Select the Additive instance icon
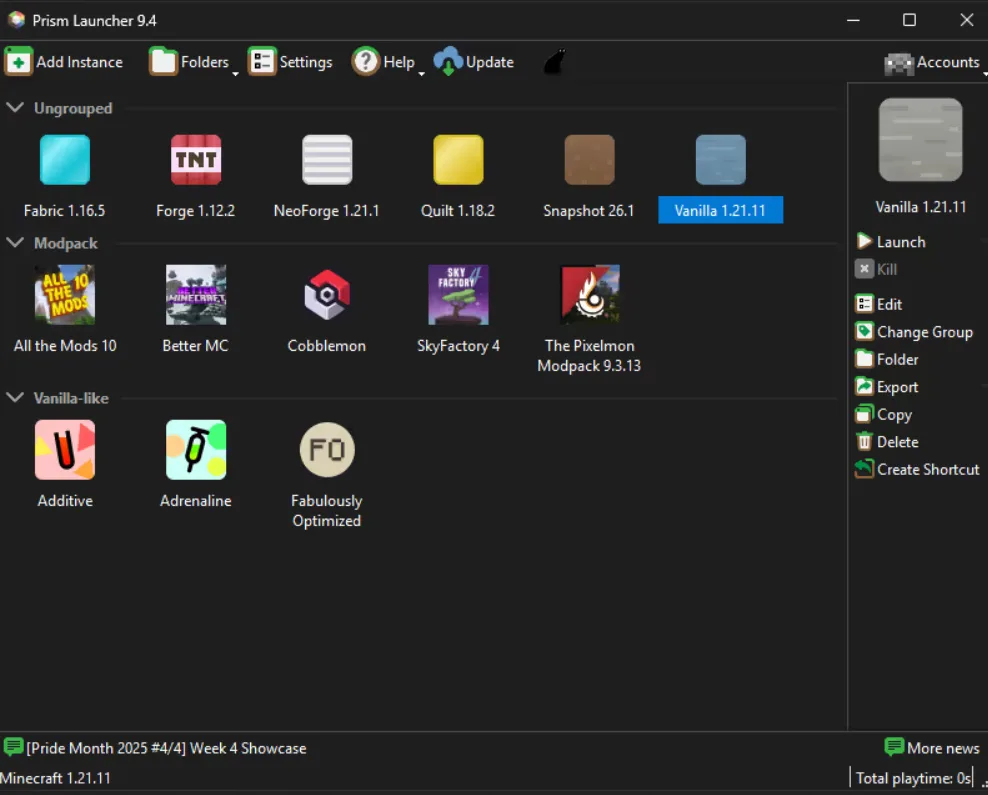 [65, 450]
